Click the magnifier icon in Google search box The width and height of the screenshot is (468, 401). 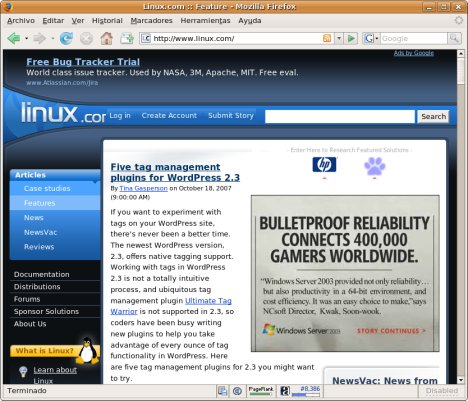pos(454,38)
